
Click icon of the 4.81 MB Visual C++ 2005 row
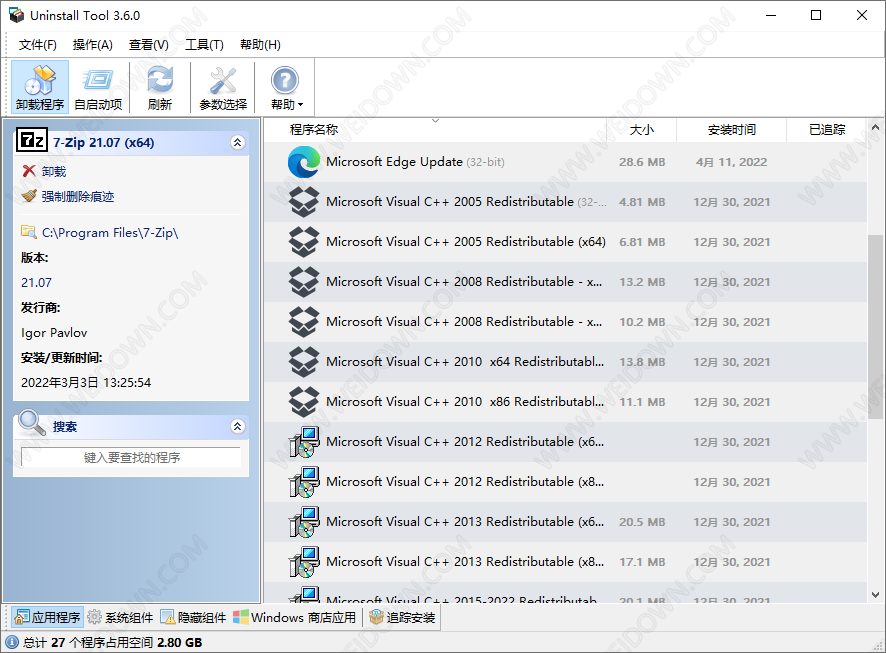(303, 202)
